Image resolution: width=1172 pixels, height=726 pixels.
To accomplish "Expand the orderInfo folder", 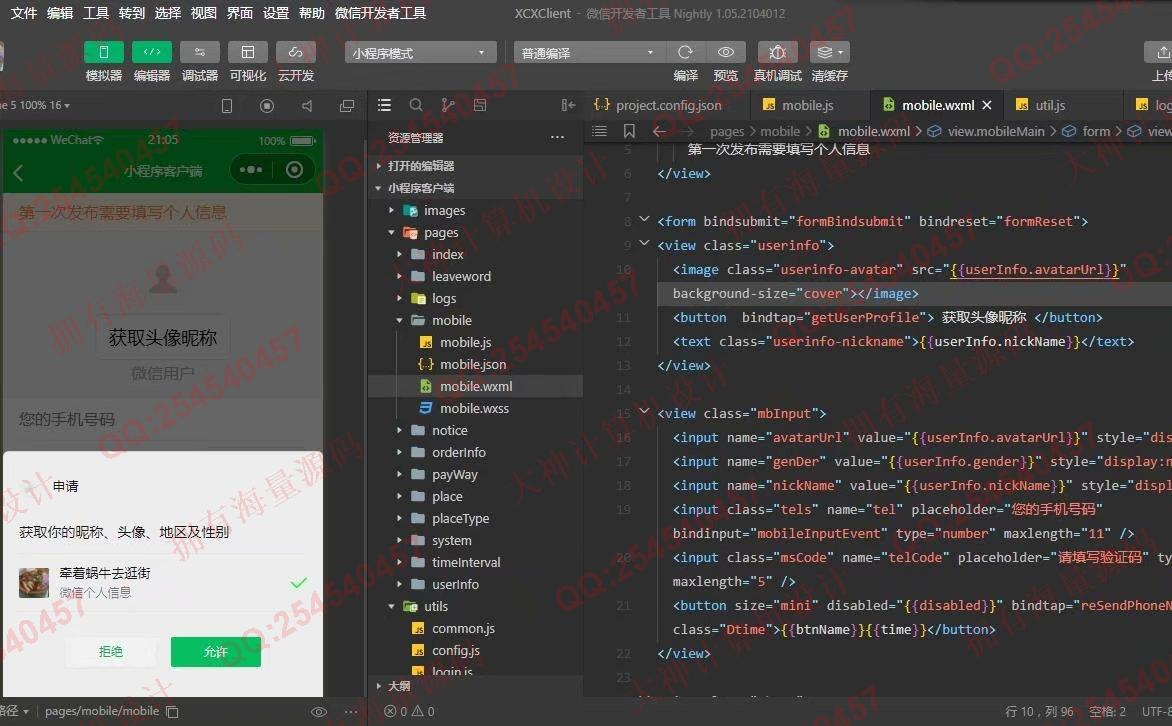I will 475,452.
